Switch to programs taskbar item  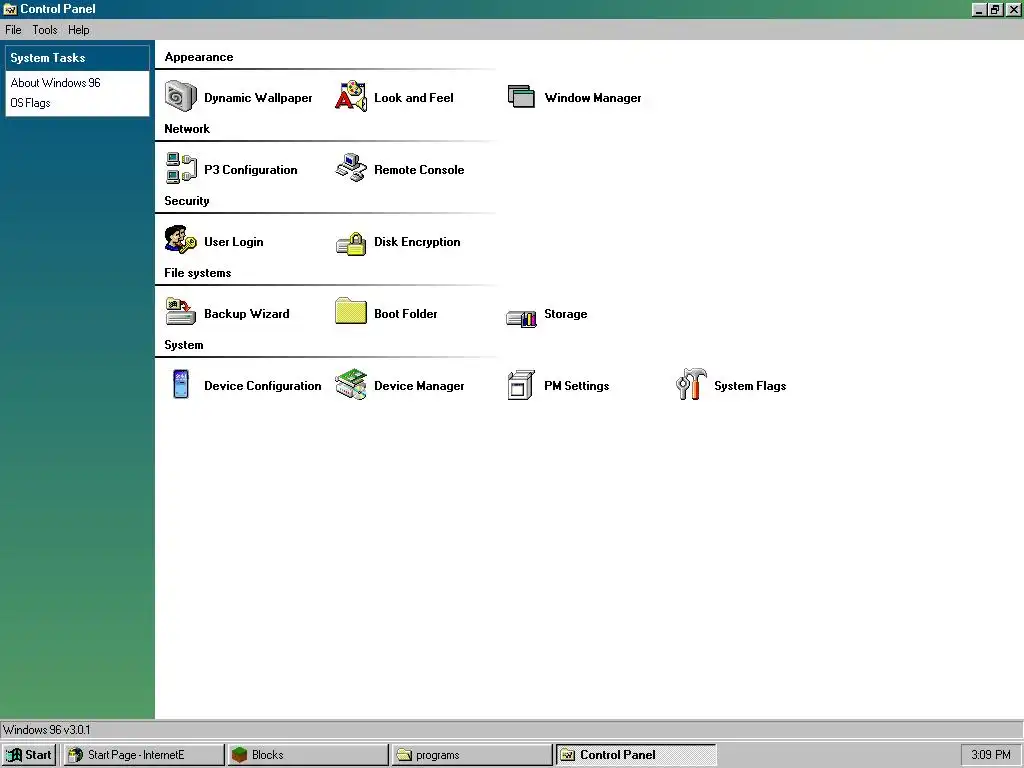click(472, 755)
